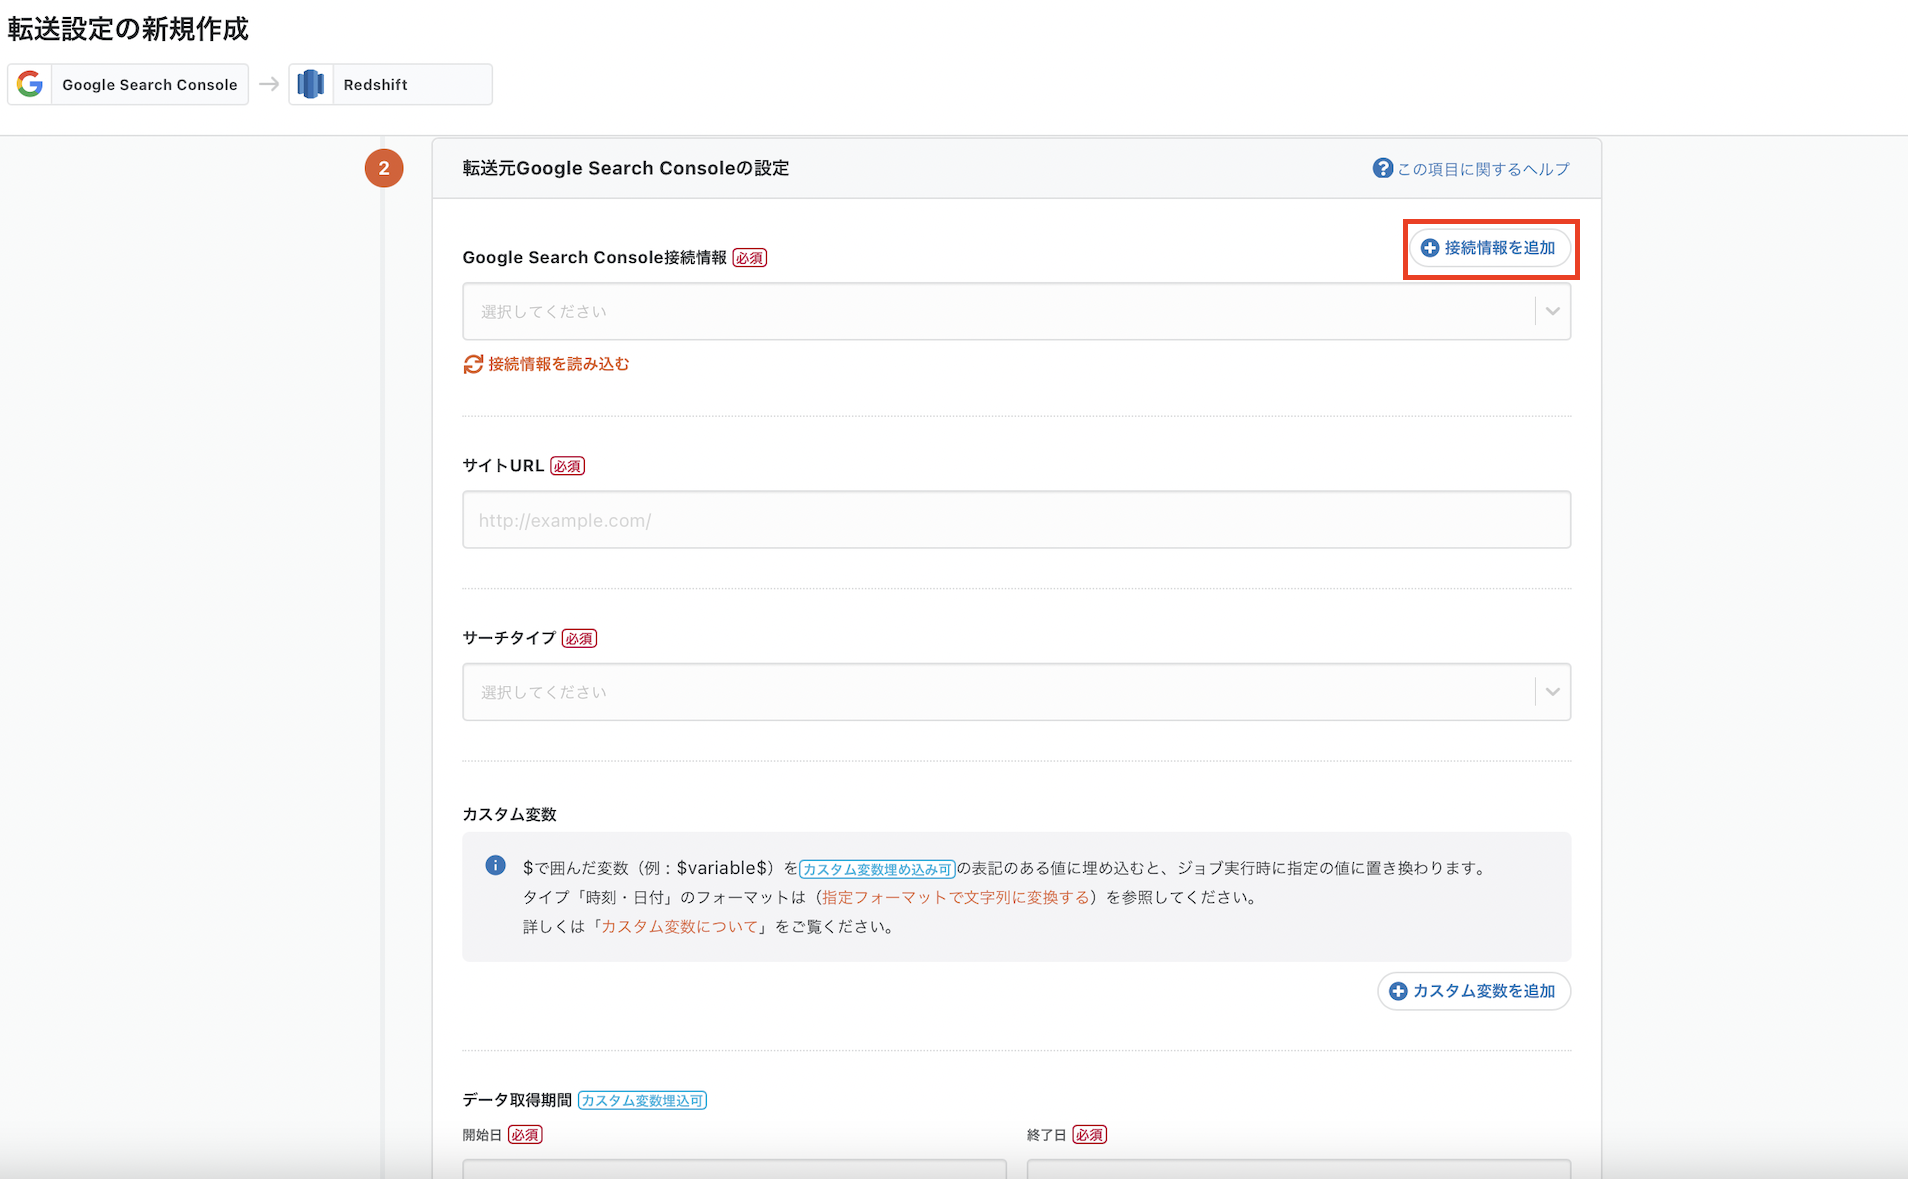Open the サーチタイプ dropdown
This screenshot has height=1179, width=1908.
1016,692
